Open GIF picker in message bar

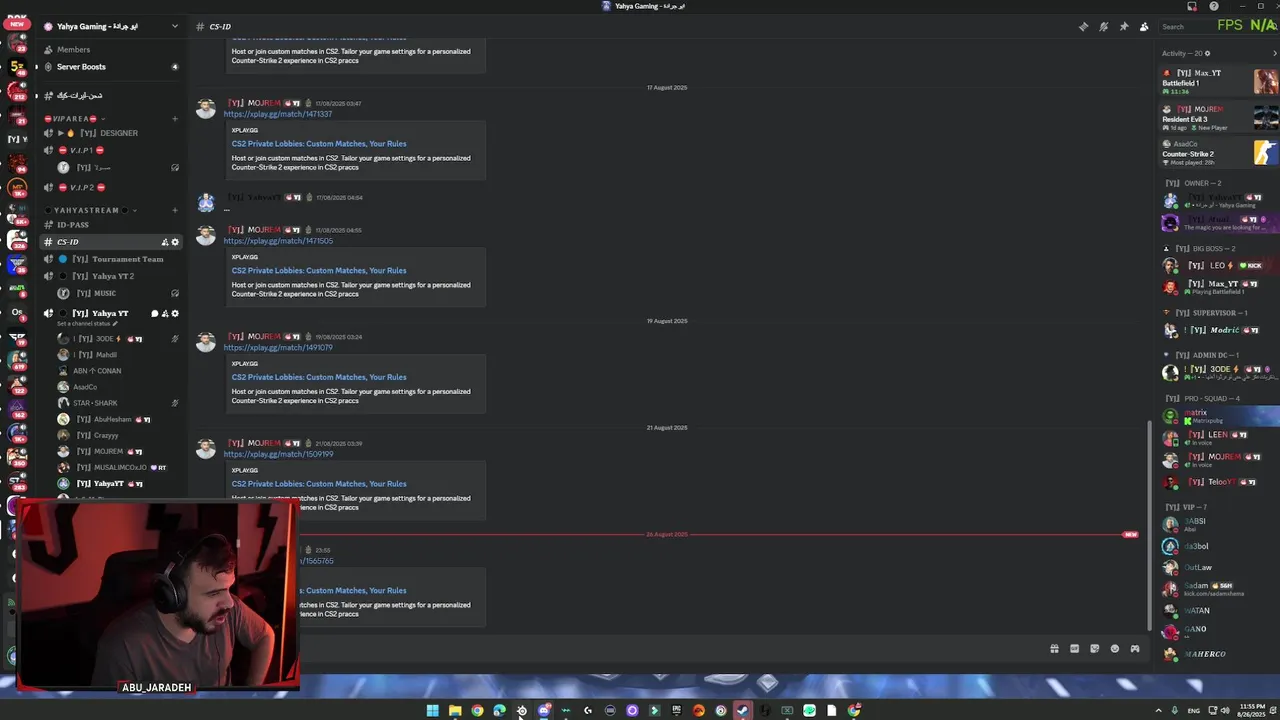click(1075, 649)
